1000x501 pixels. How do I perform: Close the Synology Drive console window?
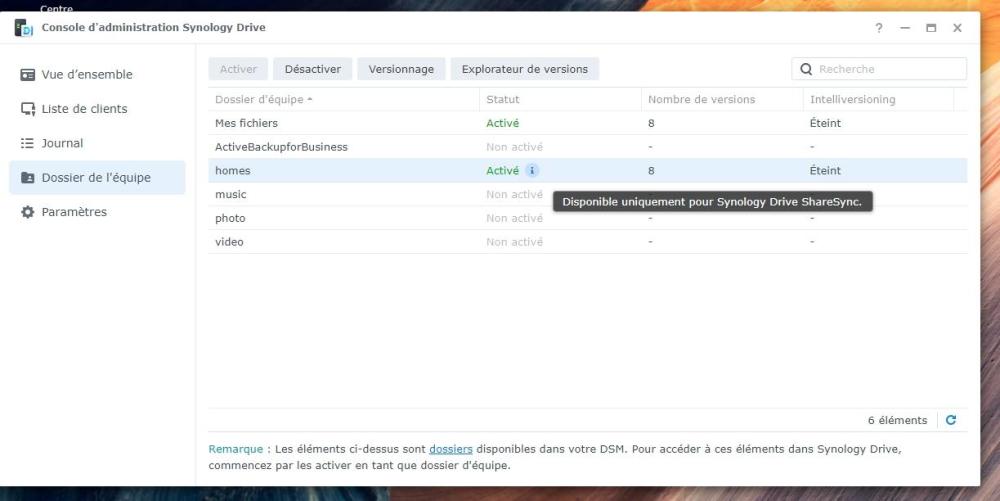click(957, 28)
